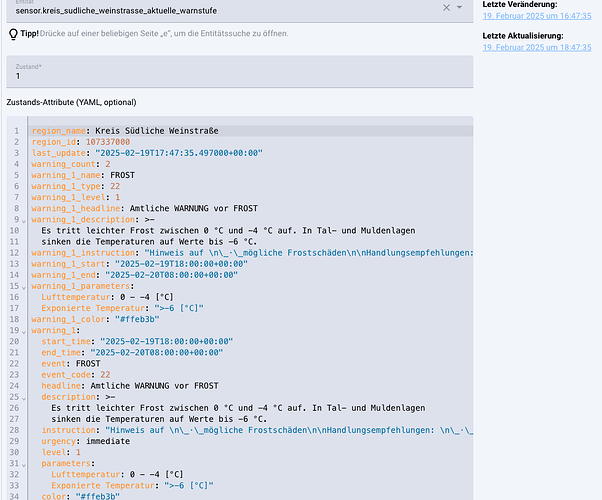
Task: Click the warning_count line in the editor
Action: [x=70, y=164]
